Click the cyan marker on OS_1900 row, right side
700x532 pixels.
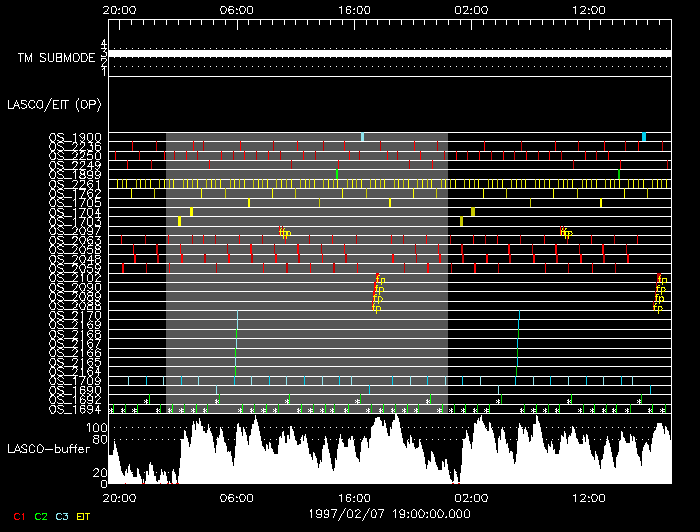pos(644,136)
